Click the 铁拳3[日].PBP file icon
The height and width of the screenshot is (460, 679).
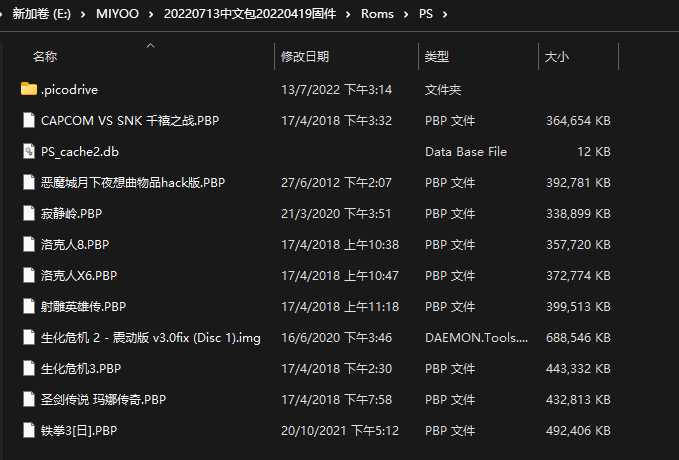pyautogui.click(x=28, y=430)
